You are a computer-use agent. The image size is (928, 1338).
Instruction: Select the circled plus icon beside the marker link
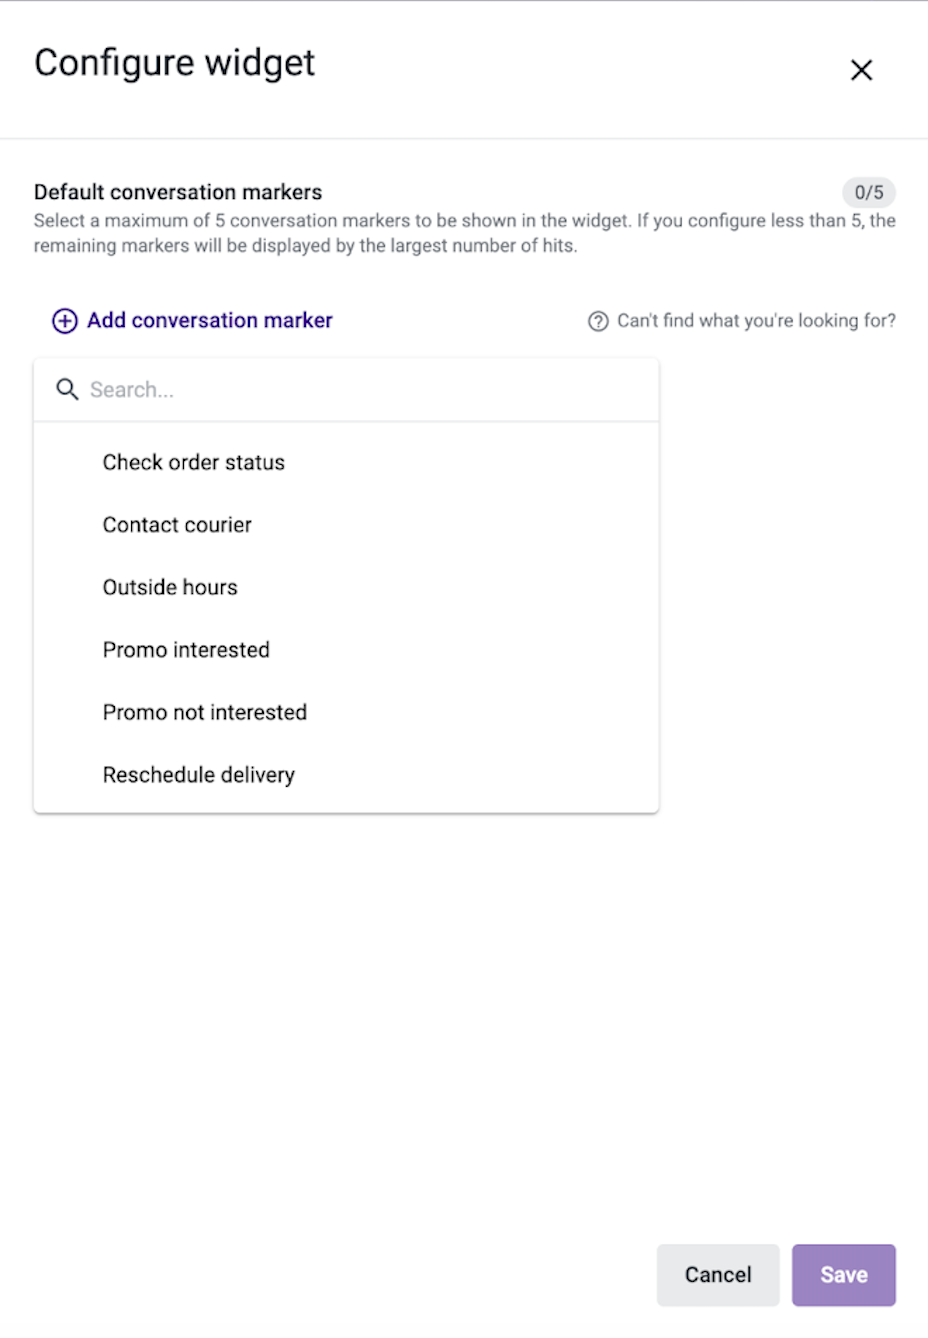click(63, 321)
